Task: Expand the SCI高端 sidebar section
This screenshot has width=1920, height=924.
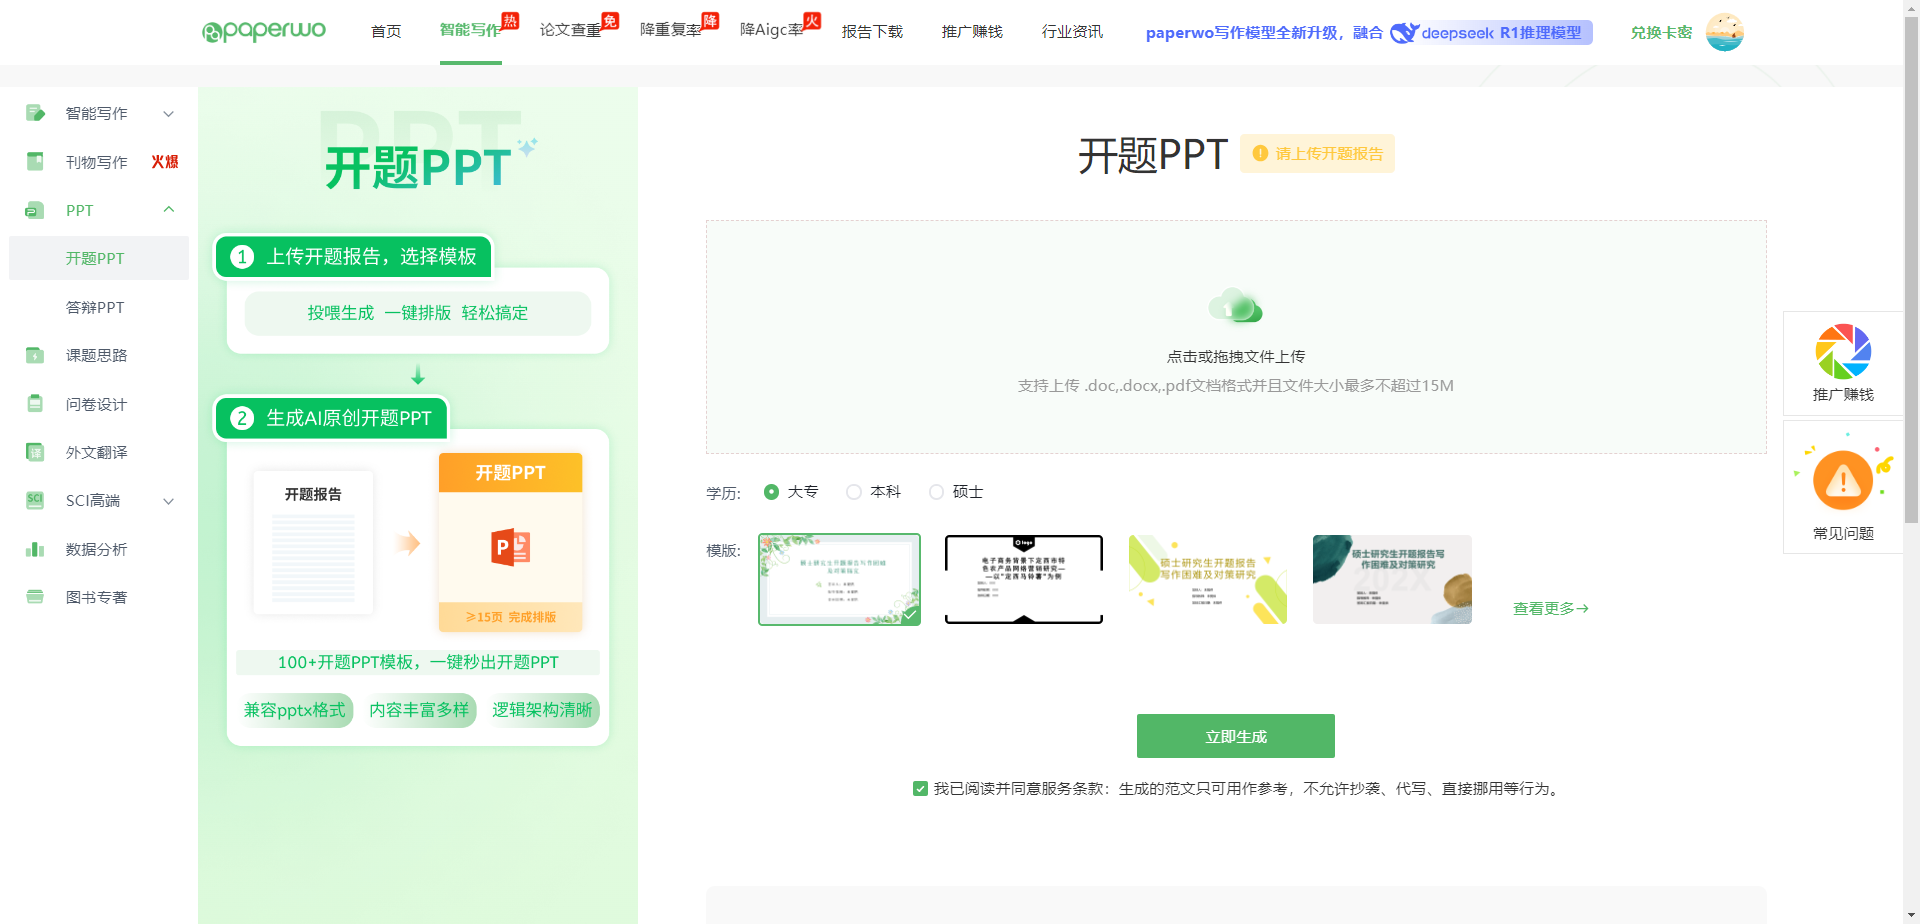Action: [x=169, y=501]
